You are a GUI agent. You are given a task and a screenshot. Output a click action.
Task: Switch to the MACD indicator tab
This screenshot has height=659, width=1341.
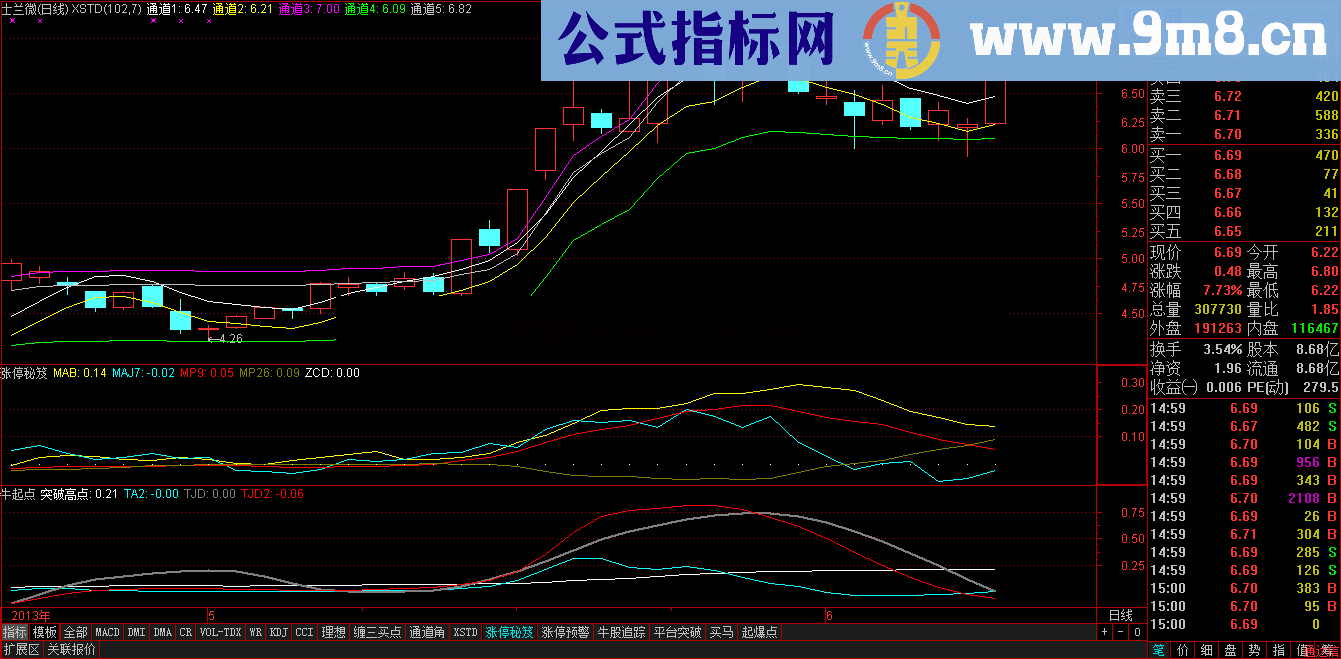107,632
